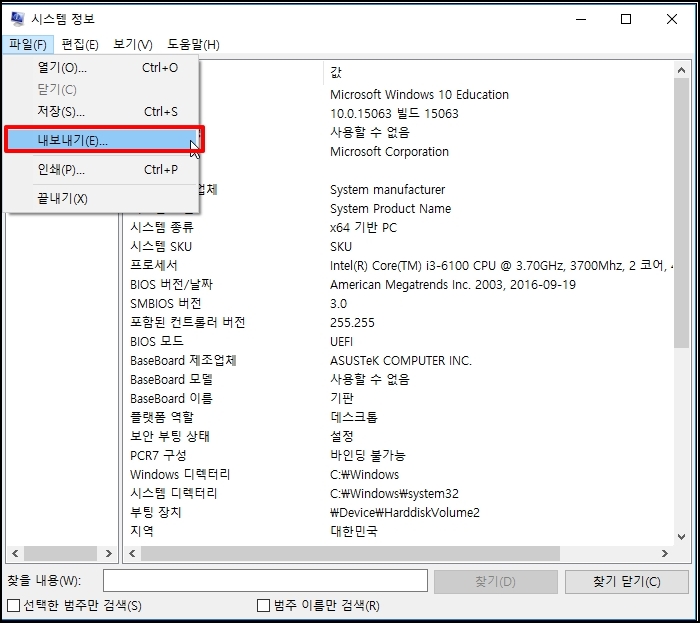Image resolution: width=700 pixels, height=623 pixels.
Task: Click the 데스크톱 value
Action: tap(354, 418)
